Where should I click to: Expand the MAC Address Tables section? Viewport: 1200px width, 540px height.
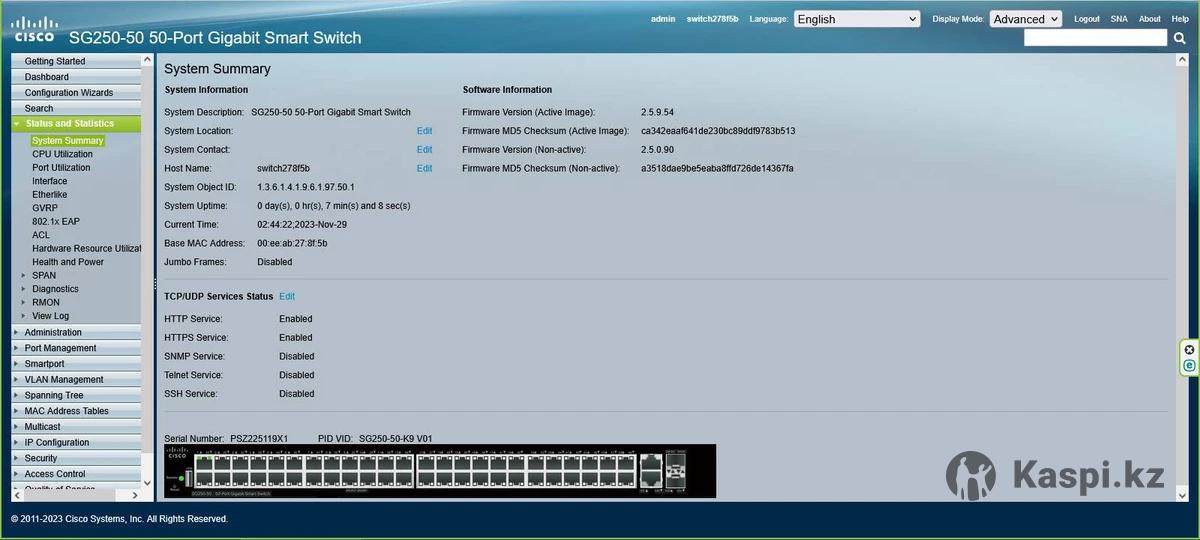click(x=76, y=411)
